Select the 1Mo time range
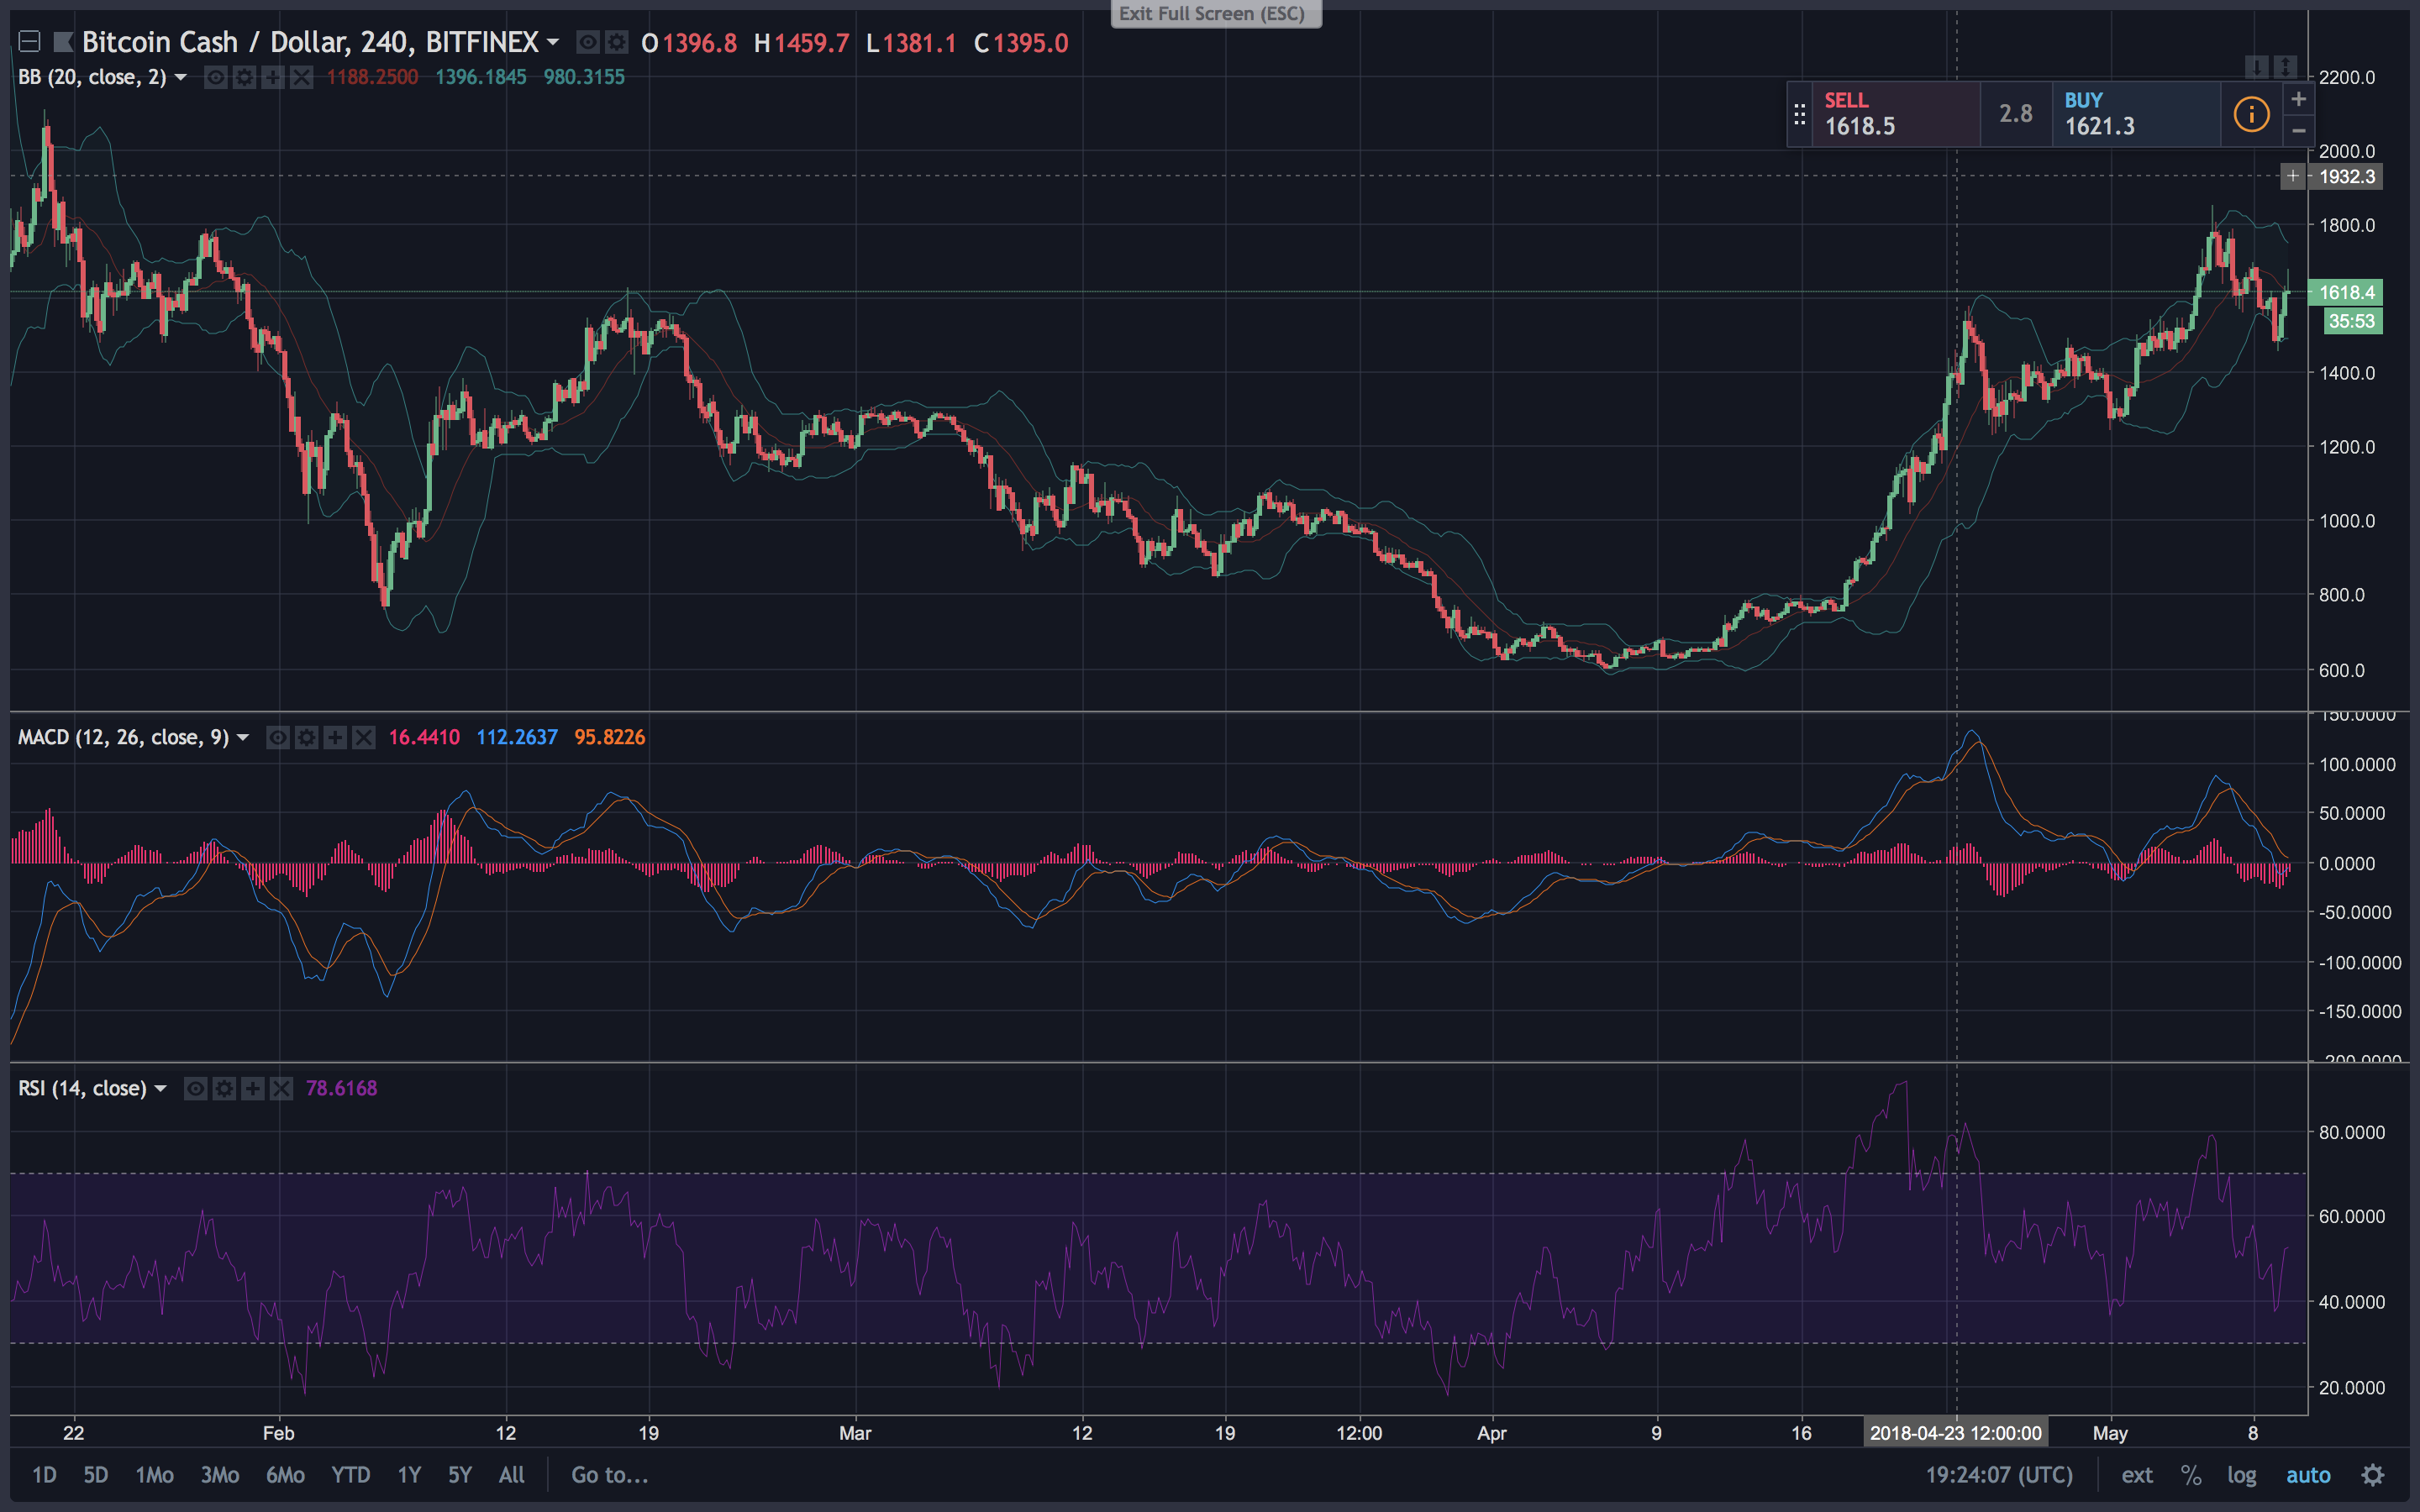Screen dimensions: 2420x1512 (x=154, y=1475)
